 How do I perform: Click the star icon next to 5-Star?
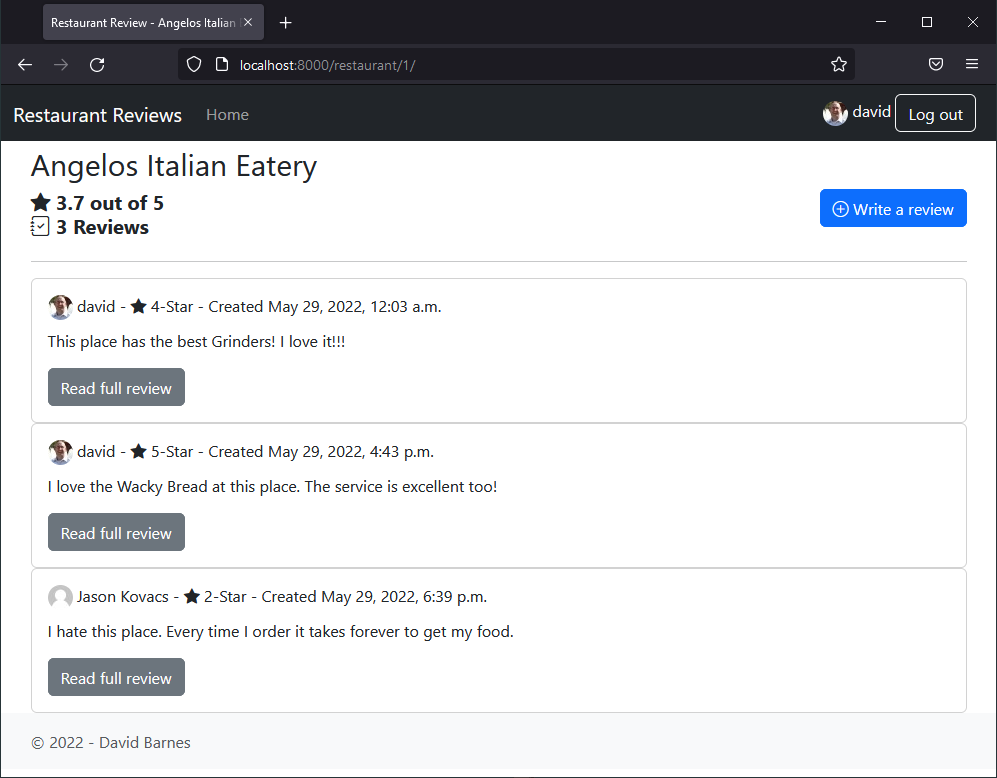coord(138,451)
